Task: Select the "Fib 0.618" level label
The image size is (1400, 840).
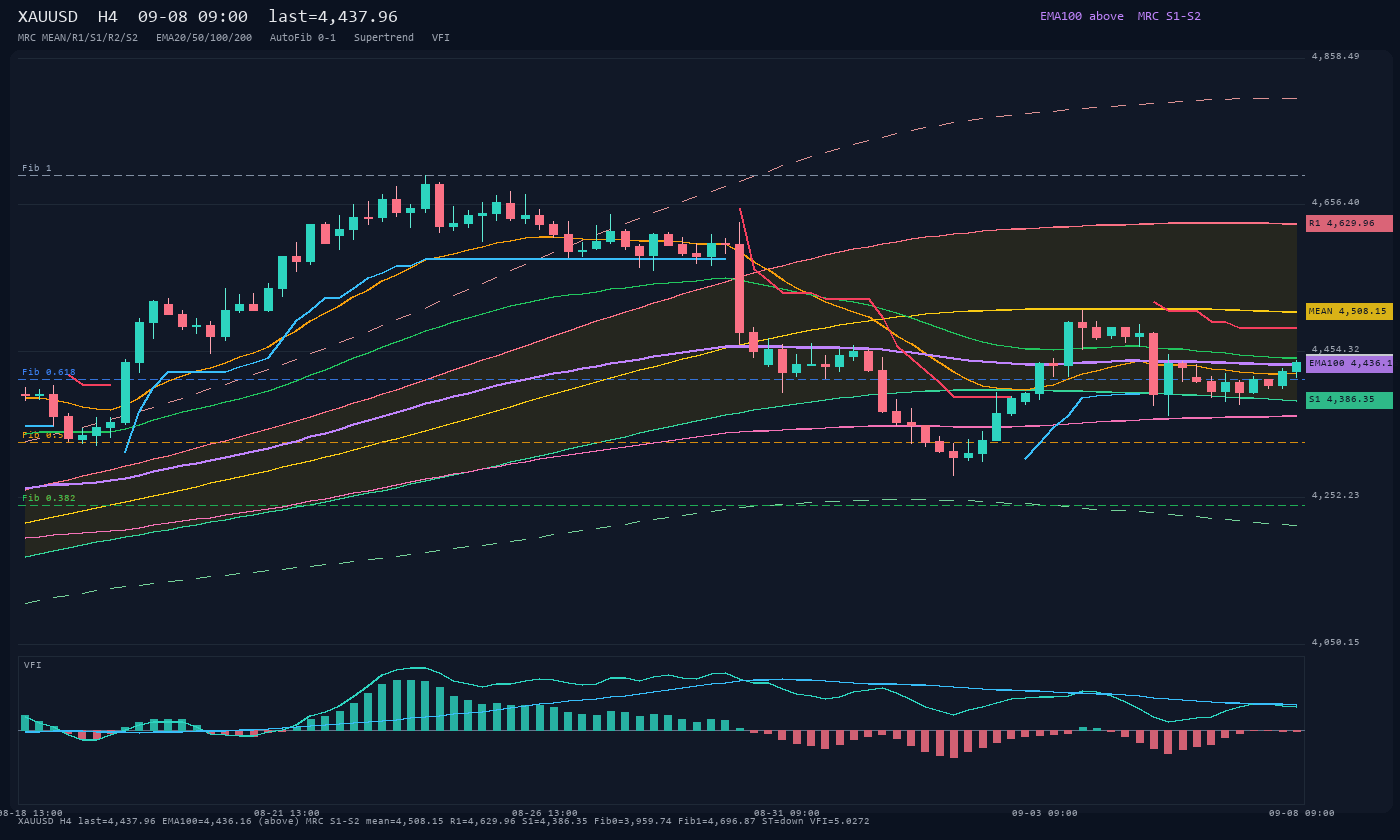Action: click(49, 372)
